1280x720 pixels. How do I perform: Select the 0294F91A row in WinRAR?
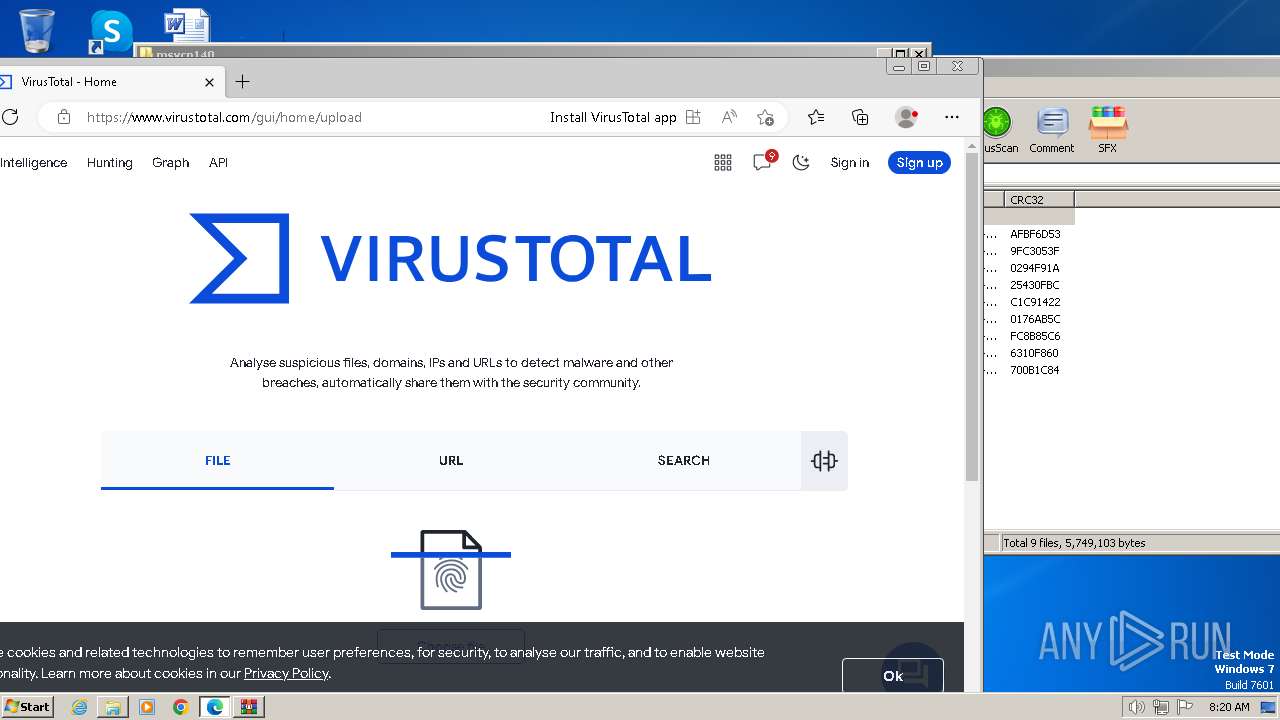click(1035, 268)
